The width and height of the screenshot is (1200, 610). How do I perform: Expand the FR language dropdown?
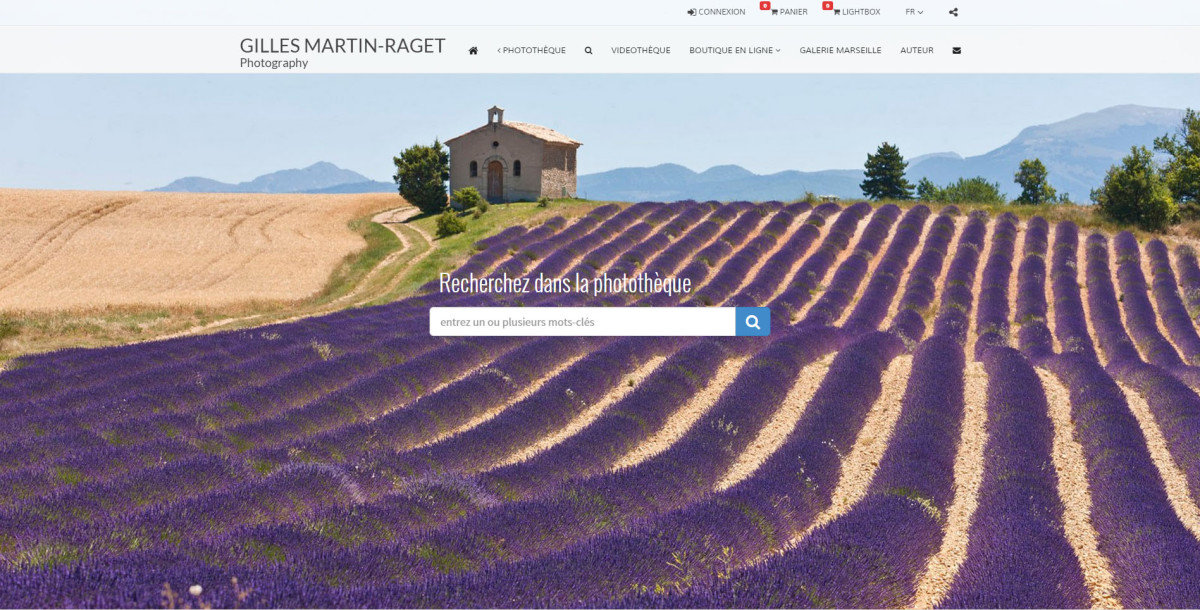pyautogui.click(x=914, y=12)
